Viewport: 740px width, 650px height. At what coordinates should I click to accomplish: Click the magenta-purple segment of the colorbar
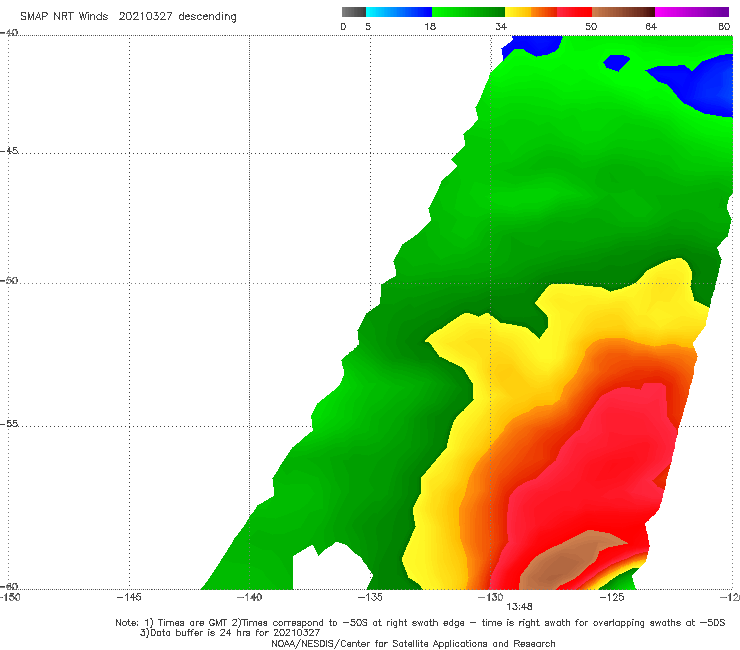click(692, 12)
